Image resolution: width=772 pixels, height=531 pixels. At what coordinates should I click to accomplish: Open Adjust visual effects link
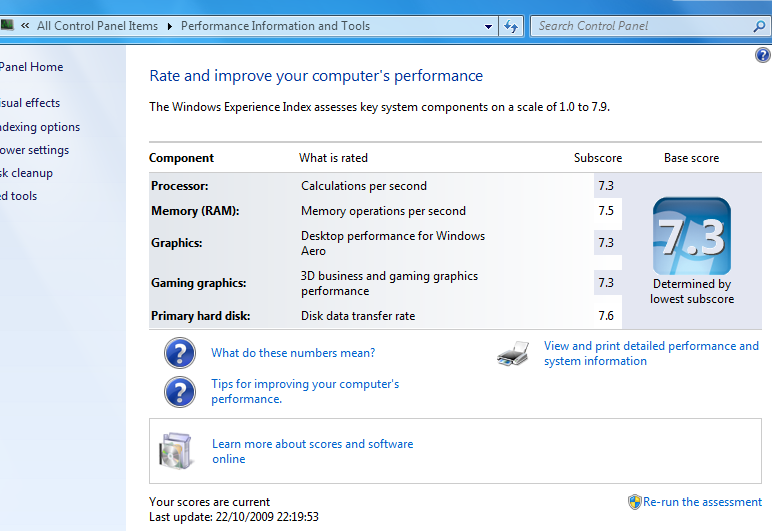tap(30, 103)
